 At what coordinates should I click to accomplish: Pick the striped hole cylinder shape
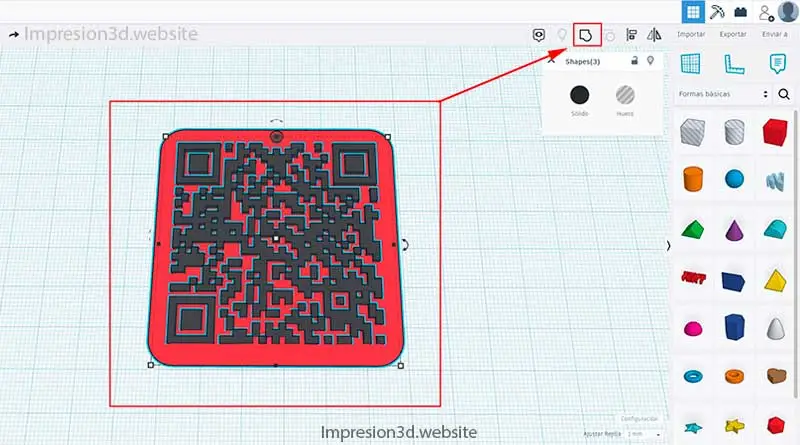(734, 132)
